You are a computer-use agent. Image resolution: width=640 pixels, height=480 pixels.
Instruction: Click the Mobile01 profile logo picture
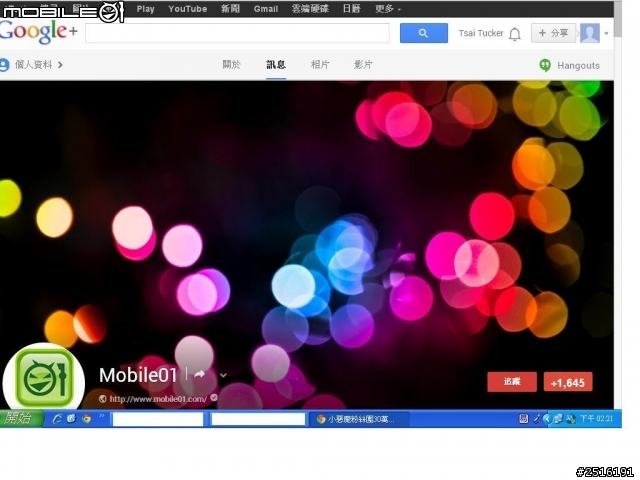pos(44,379)
